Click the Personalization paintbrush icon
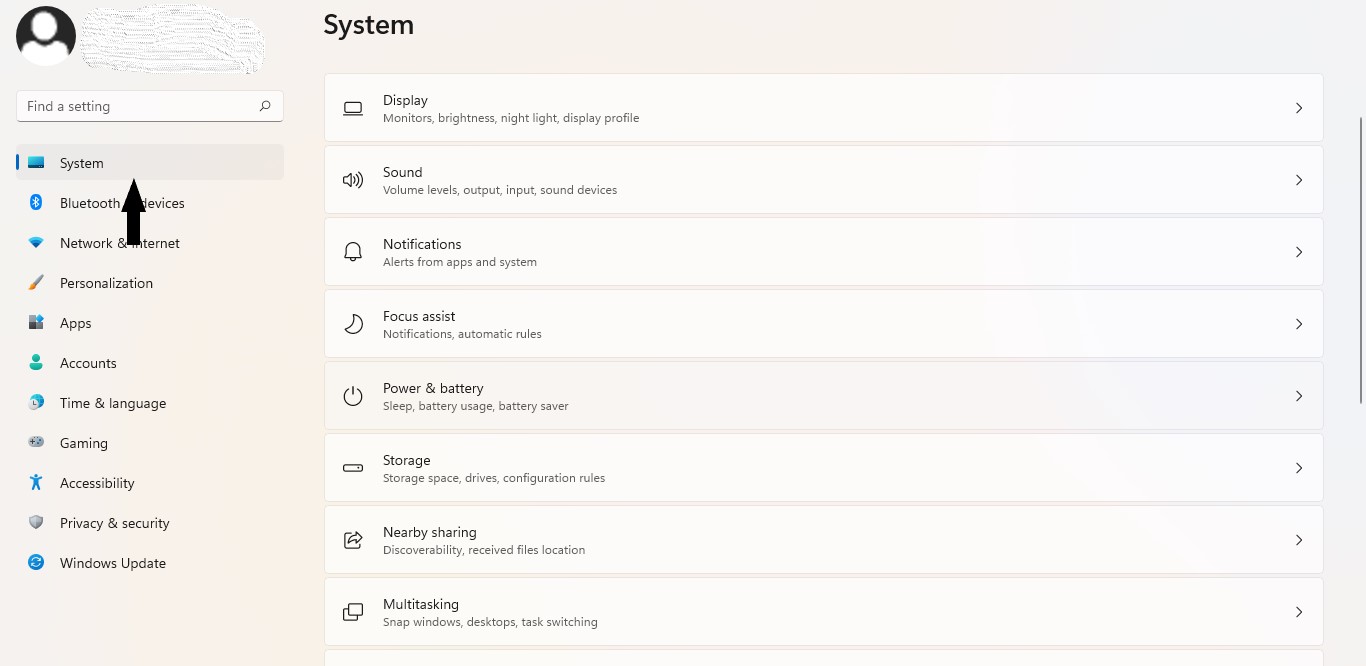The width and height of the screenshot is (1366, 666). (36, 283)
